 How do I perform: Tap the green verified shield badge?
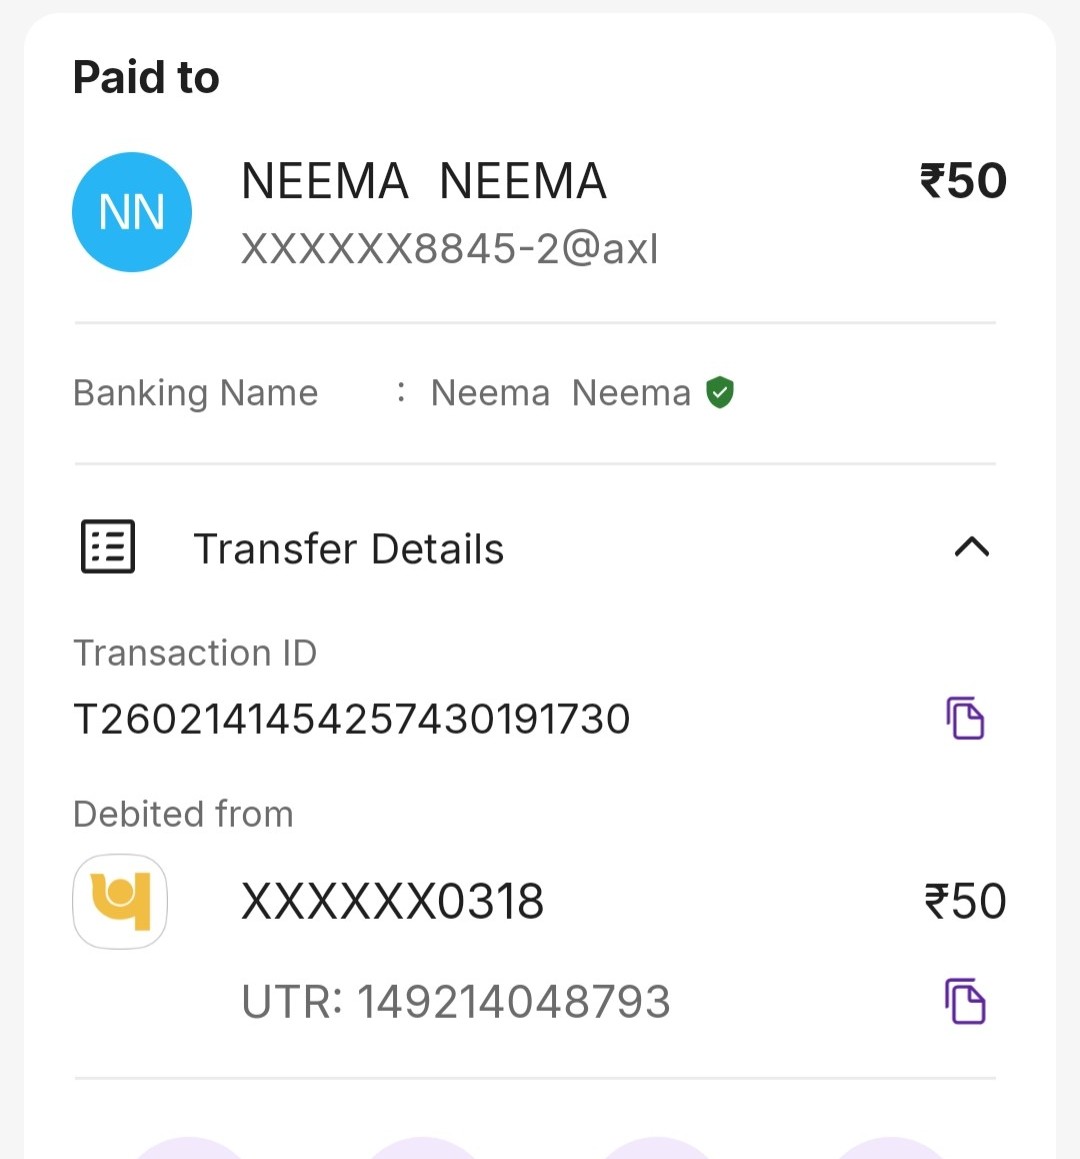(x=720, y=393)
